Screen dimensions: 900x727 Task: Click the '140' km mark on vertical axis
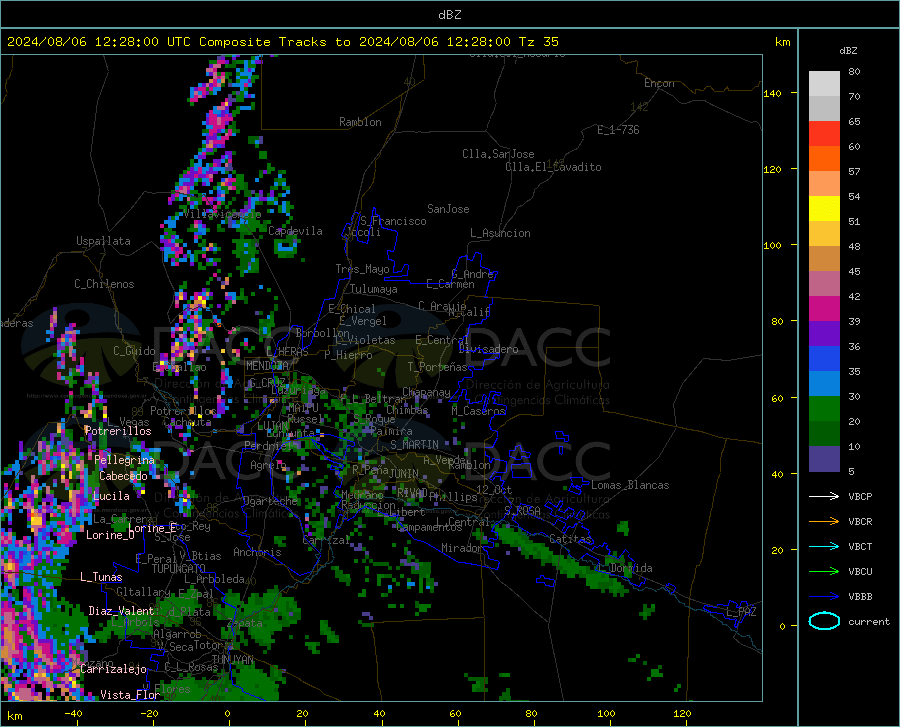click(x=772, y=94)
